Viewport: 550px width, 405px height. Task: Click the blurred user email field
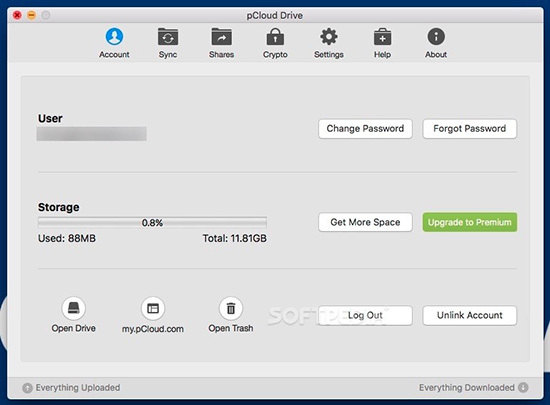(92, 134)
